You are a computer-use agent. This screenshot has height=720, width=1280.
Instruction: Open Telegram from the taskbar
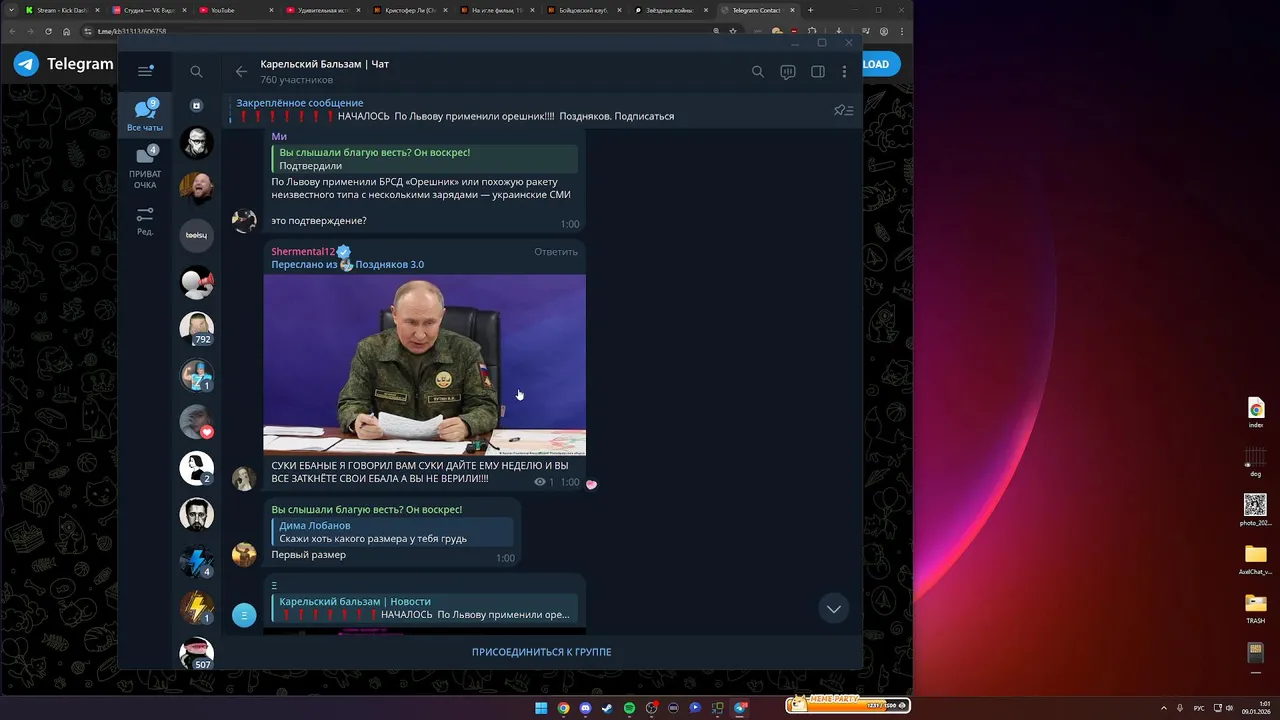pyautogui.click(x=740, y=708)
